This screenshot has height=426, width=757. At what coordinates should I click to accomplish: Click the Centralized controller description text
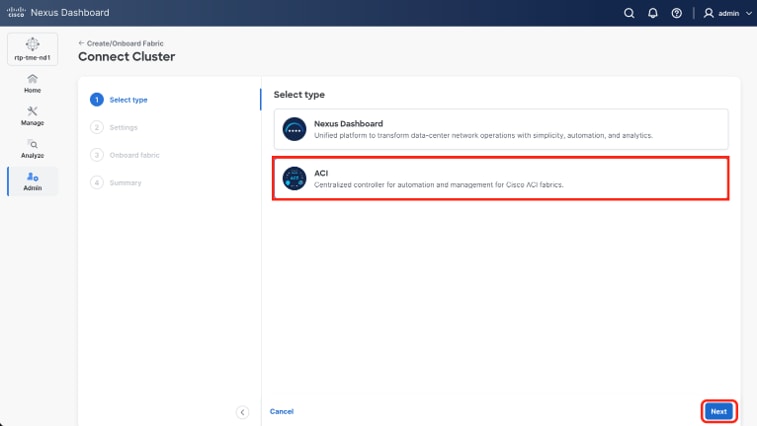[439, 185]
